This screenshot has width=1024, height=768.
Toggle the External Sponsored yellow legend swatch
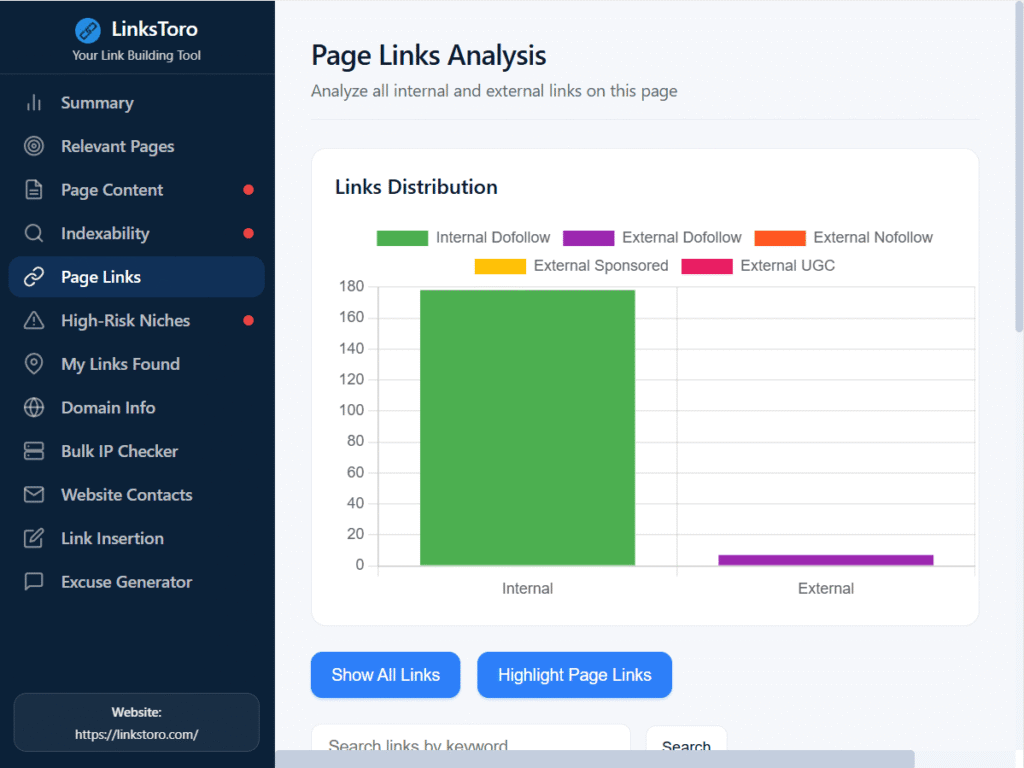tap(500, 266)
